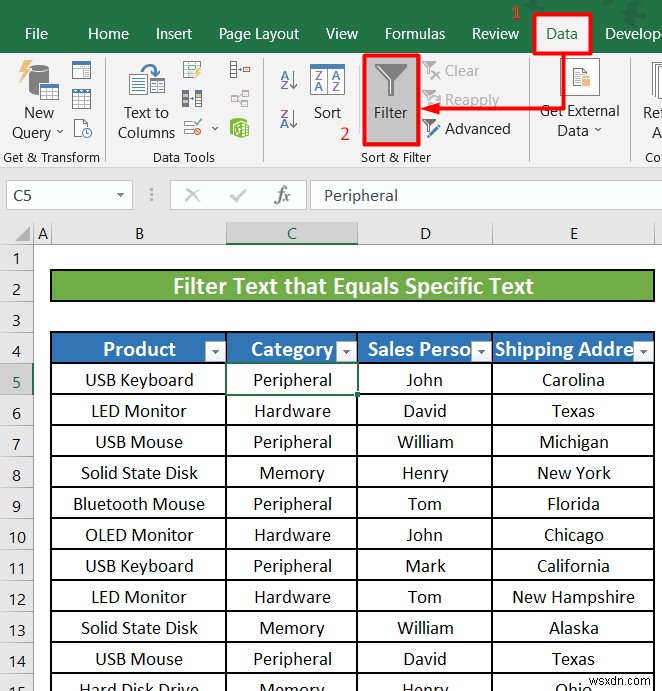Open the File tab
Screen dimensions: 662x691
[36, 34]
